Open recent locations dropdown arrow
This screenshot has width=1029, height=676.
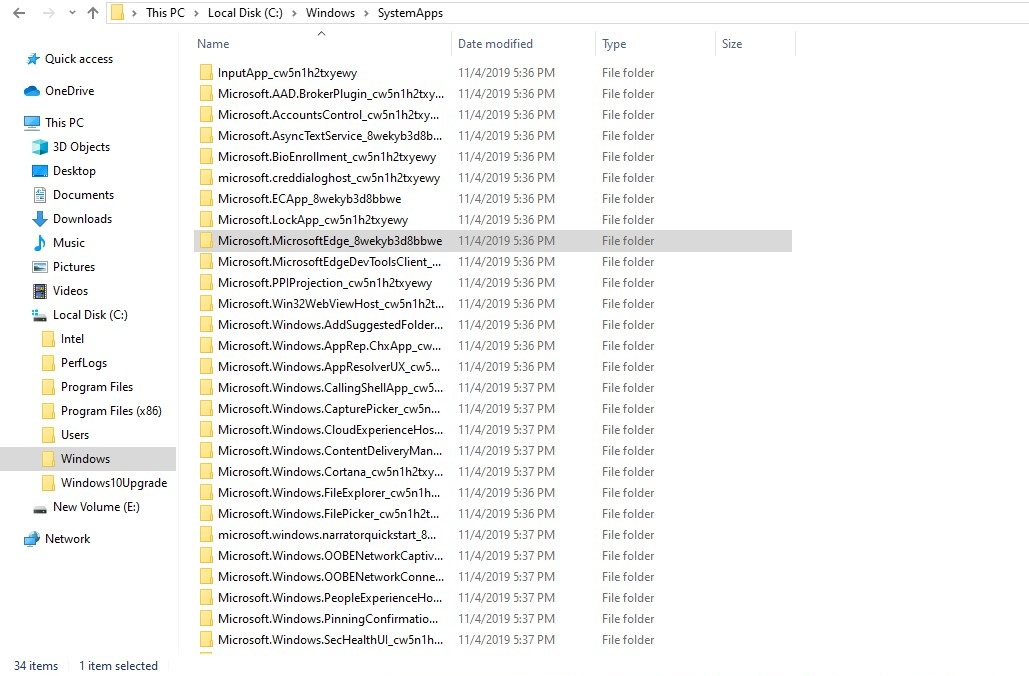(x=72, y=12)
